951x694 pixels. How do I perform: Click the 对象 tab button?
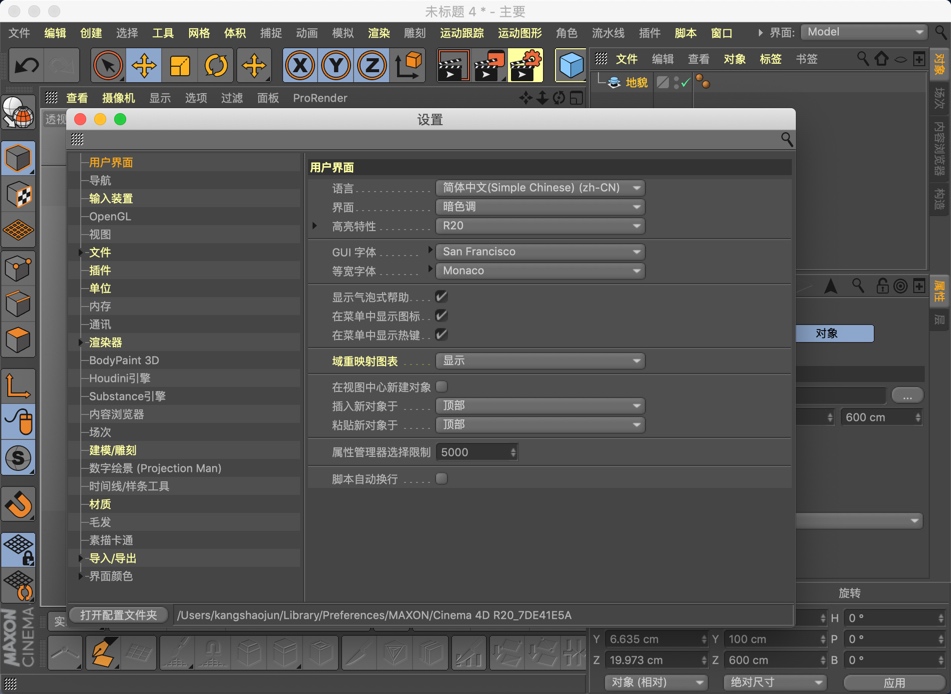tap(835, 333)
